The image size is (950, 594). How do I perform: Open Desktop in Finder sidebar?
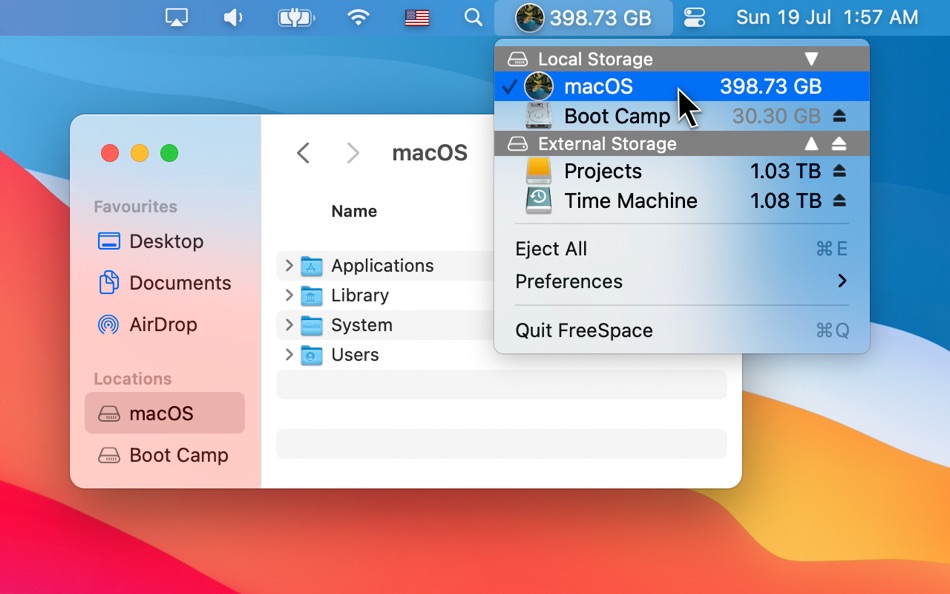(165, 241)
